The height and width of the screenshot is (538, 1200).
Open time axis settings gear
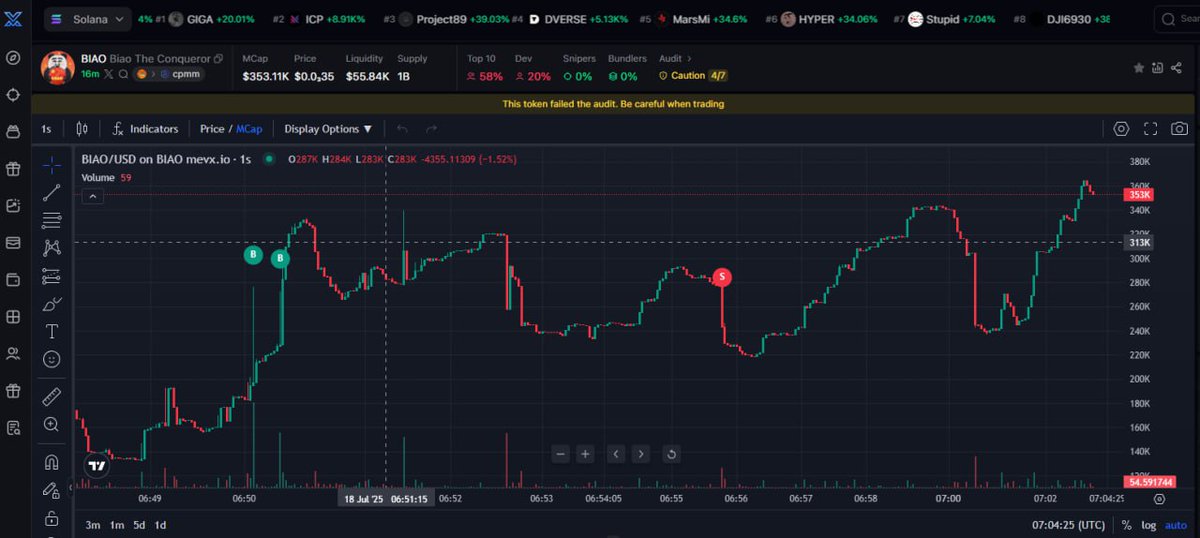coord(1159,498)
